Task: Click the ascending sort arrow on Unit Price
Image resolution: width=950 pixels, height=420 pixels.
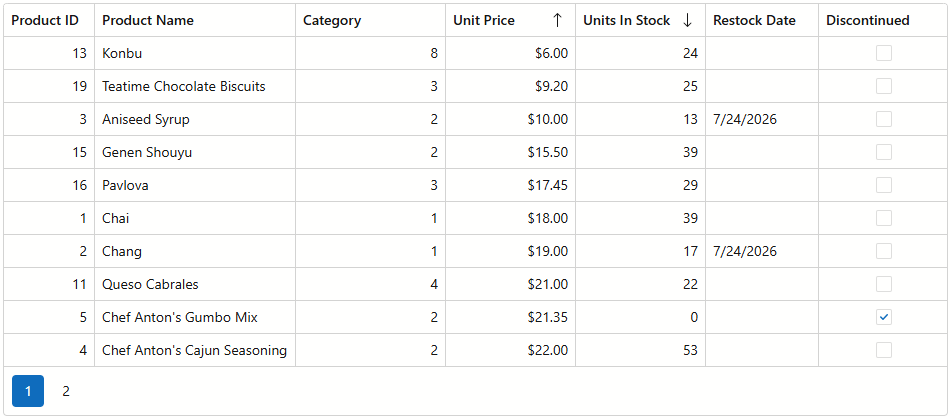Action: 557,21
